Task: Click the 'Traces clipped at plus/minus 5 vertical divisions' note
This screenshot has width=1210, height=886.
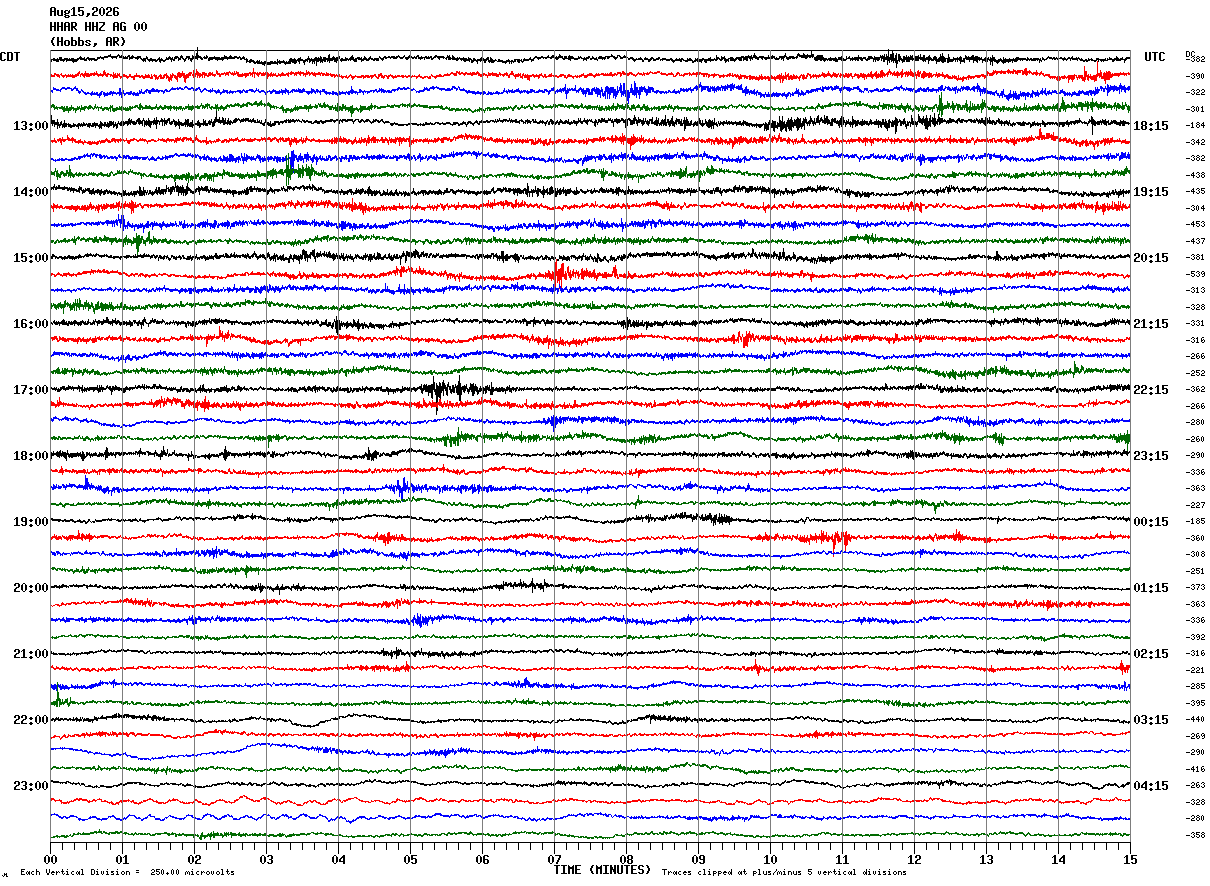Action: 784,873
